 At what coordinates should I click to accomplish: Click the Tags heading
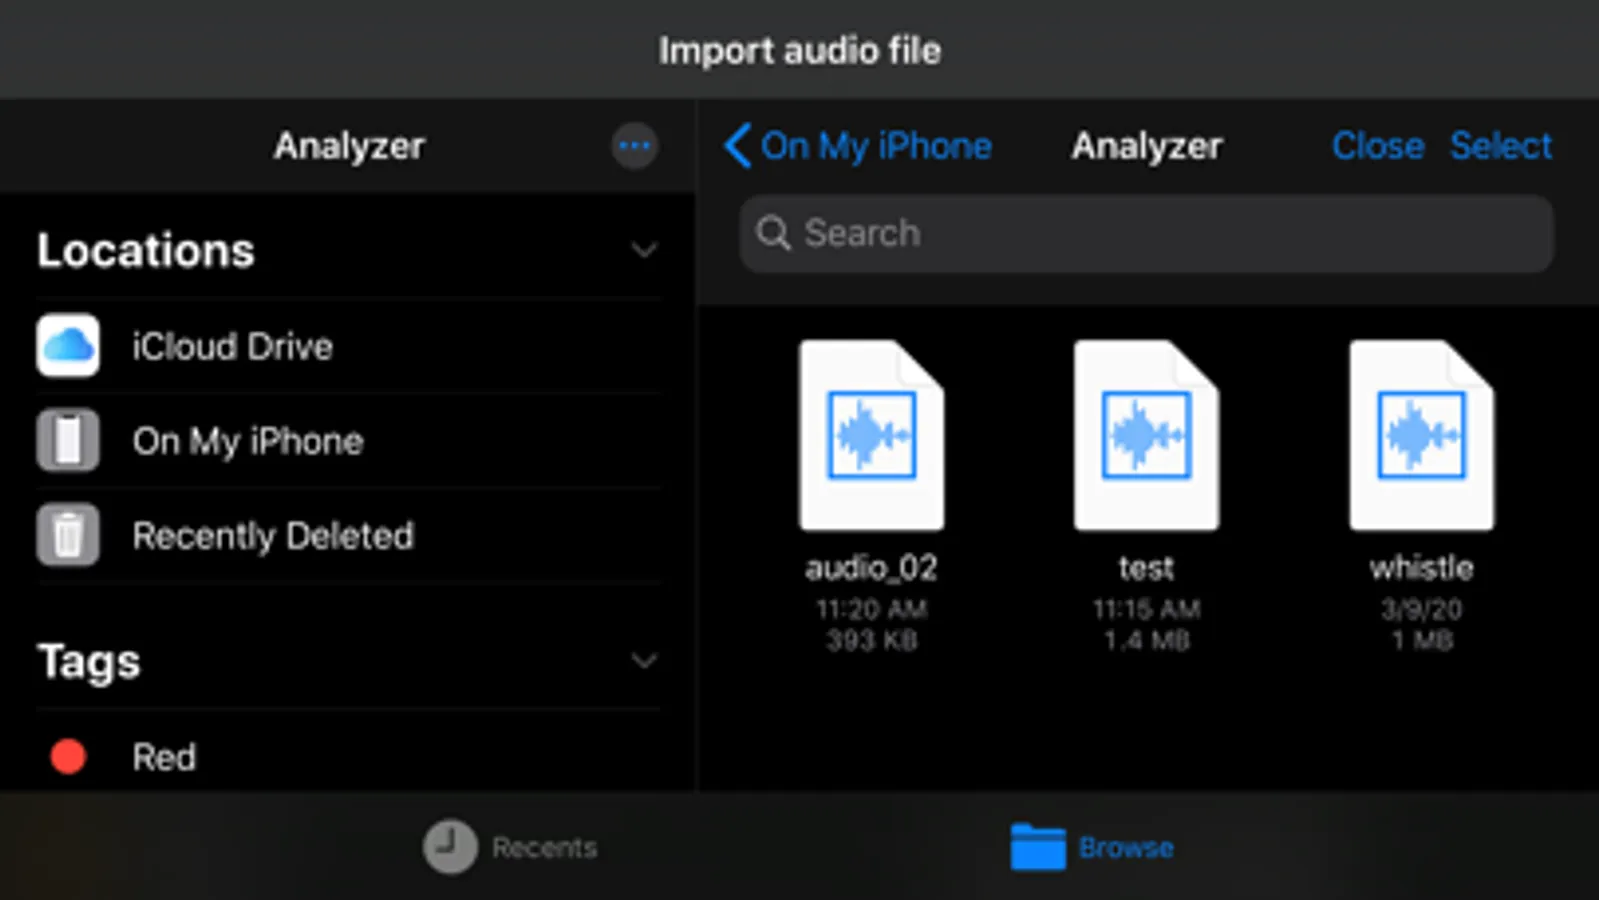tap(89, 662)
